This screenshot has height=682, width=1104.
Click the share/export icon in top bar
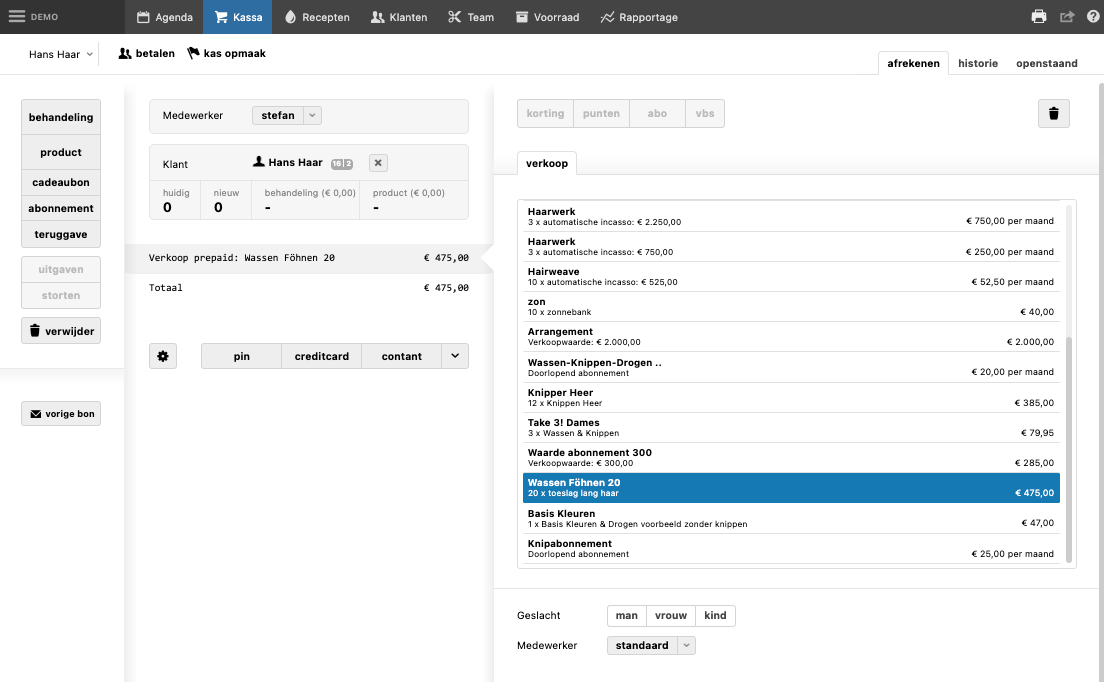tap(1067, 17)
